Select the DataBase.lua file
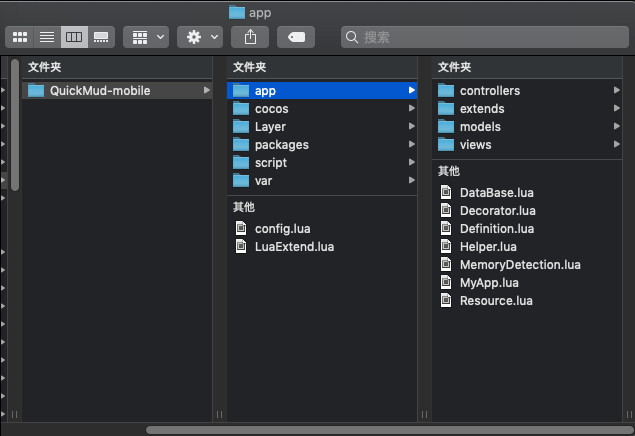Viewport: 635px width, 436px height. coord(496,193)
